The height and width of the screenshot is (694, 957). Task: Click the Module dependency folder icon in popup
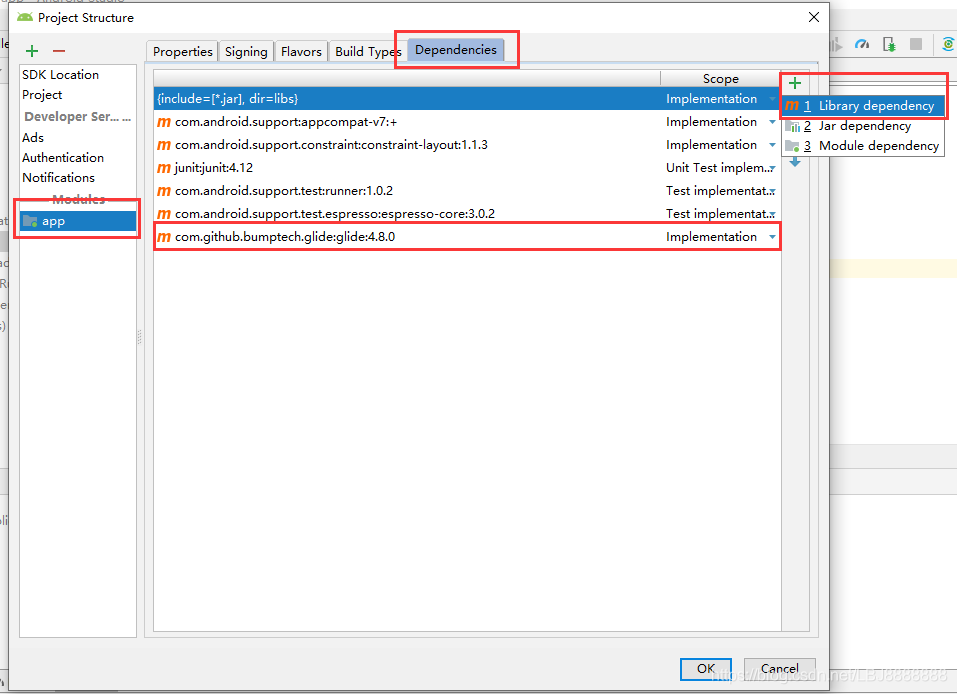point(792,146)
